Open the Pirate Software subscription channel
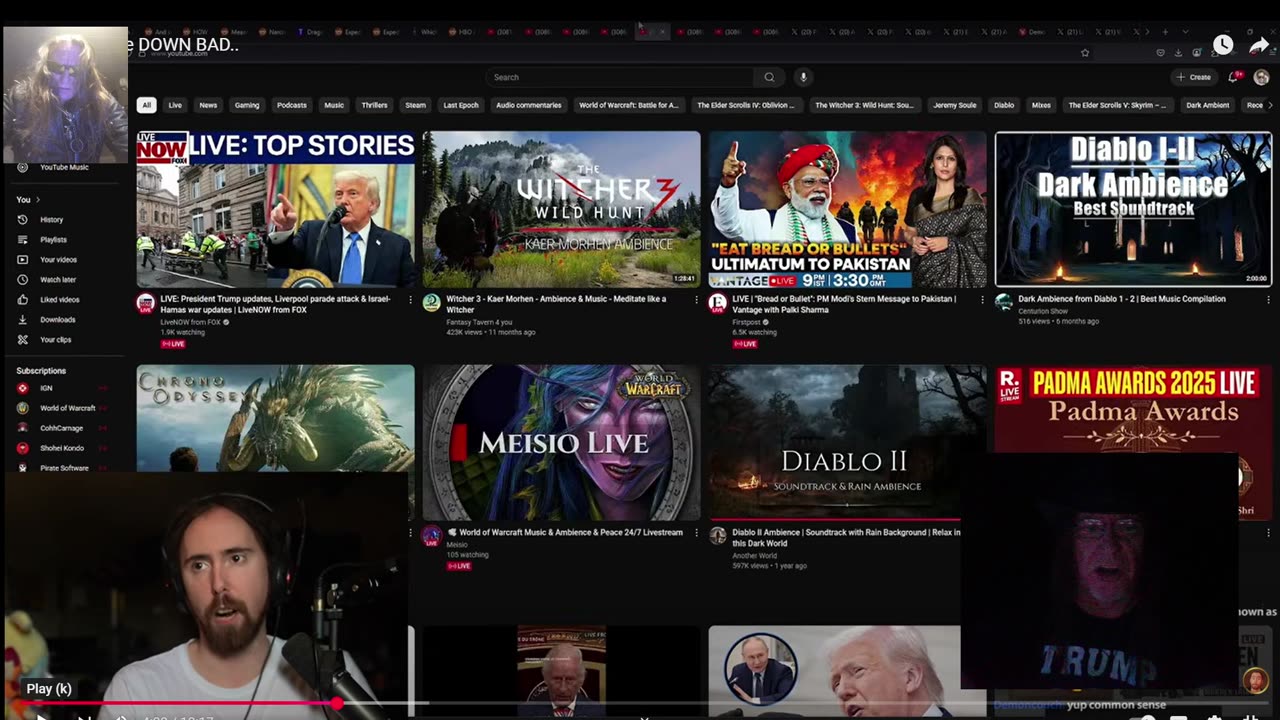1280x720 pixels. pos(64,468)
